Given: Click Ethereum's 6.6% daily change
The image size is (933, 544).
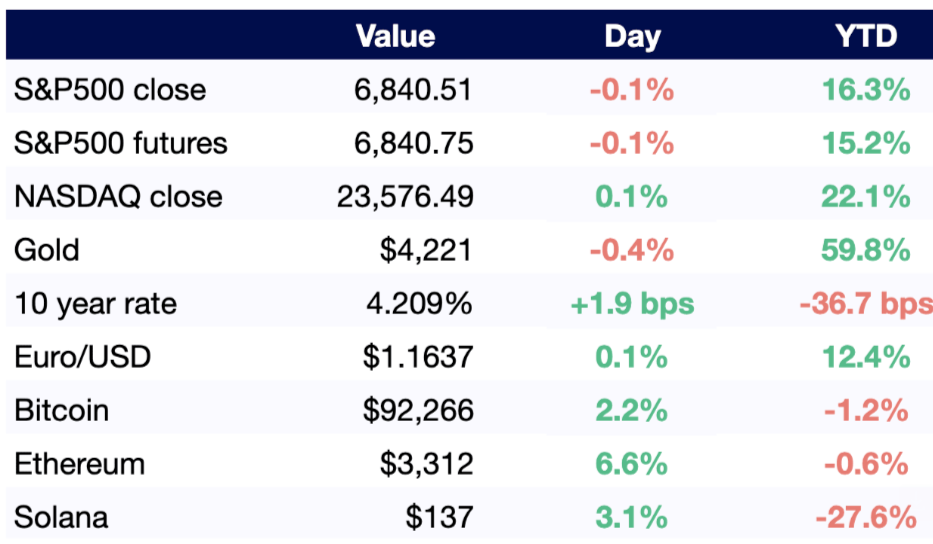Looking at the screenshot, I should (632, 464).
